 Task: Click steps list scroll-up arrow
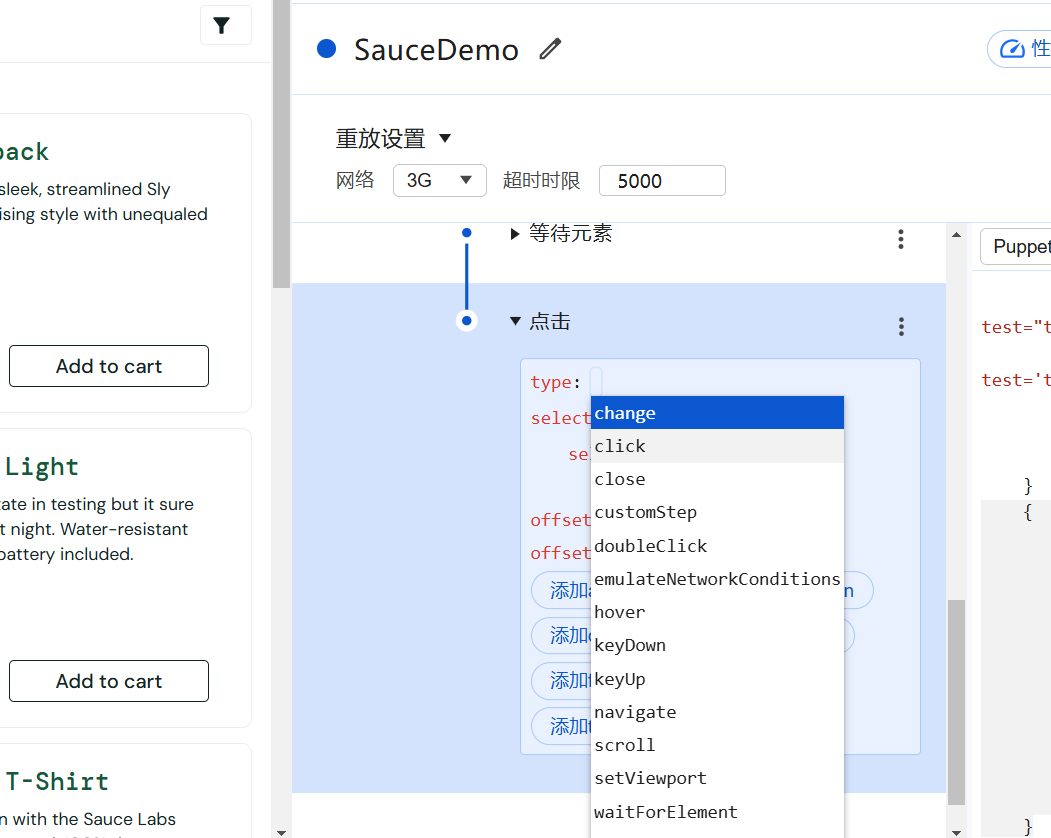[x=956, y=235]
